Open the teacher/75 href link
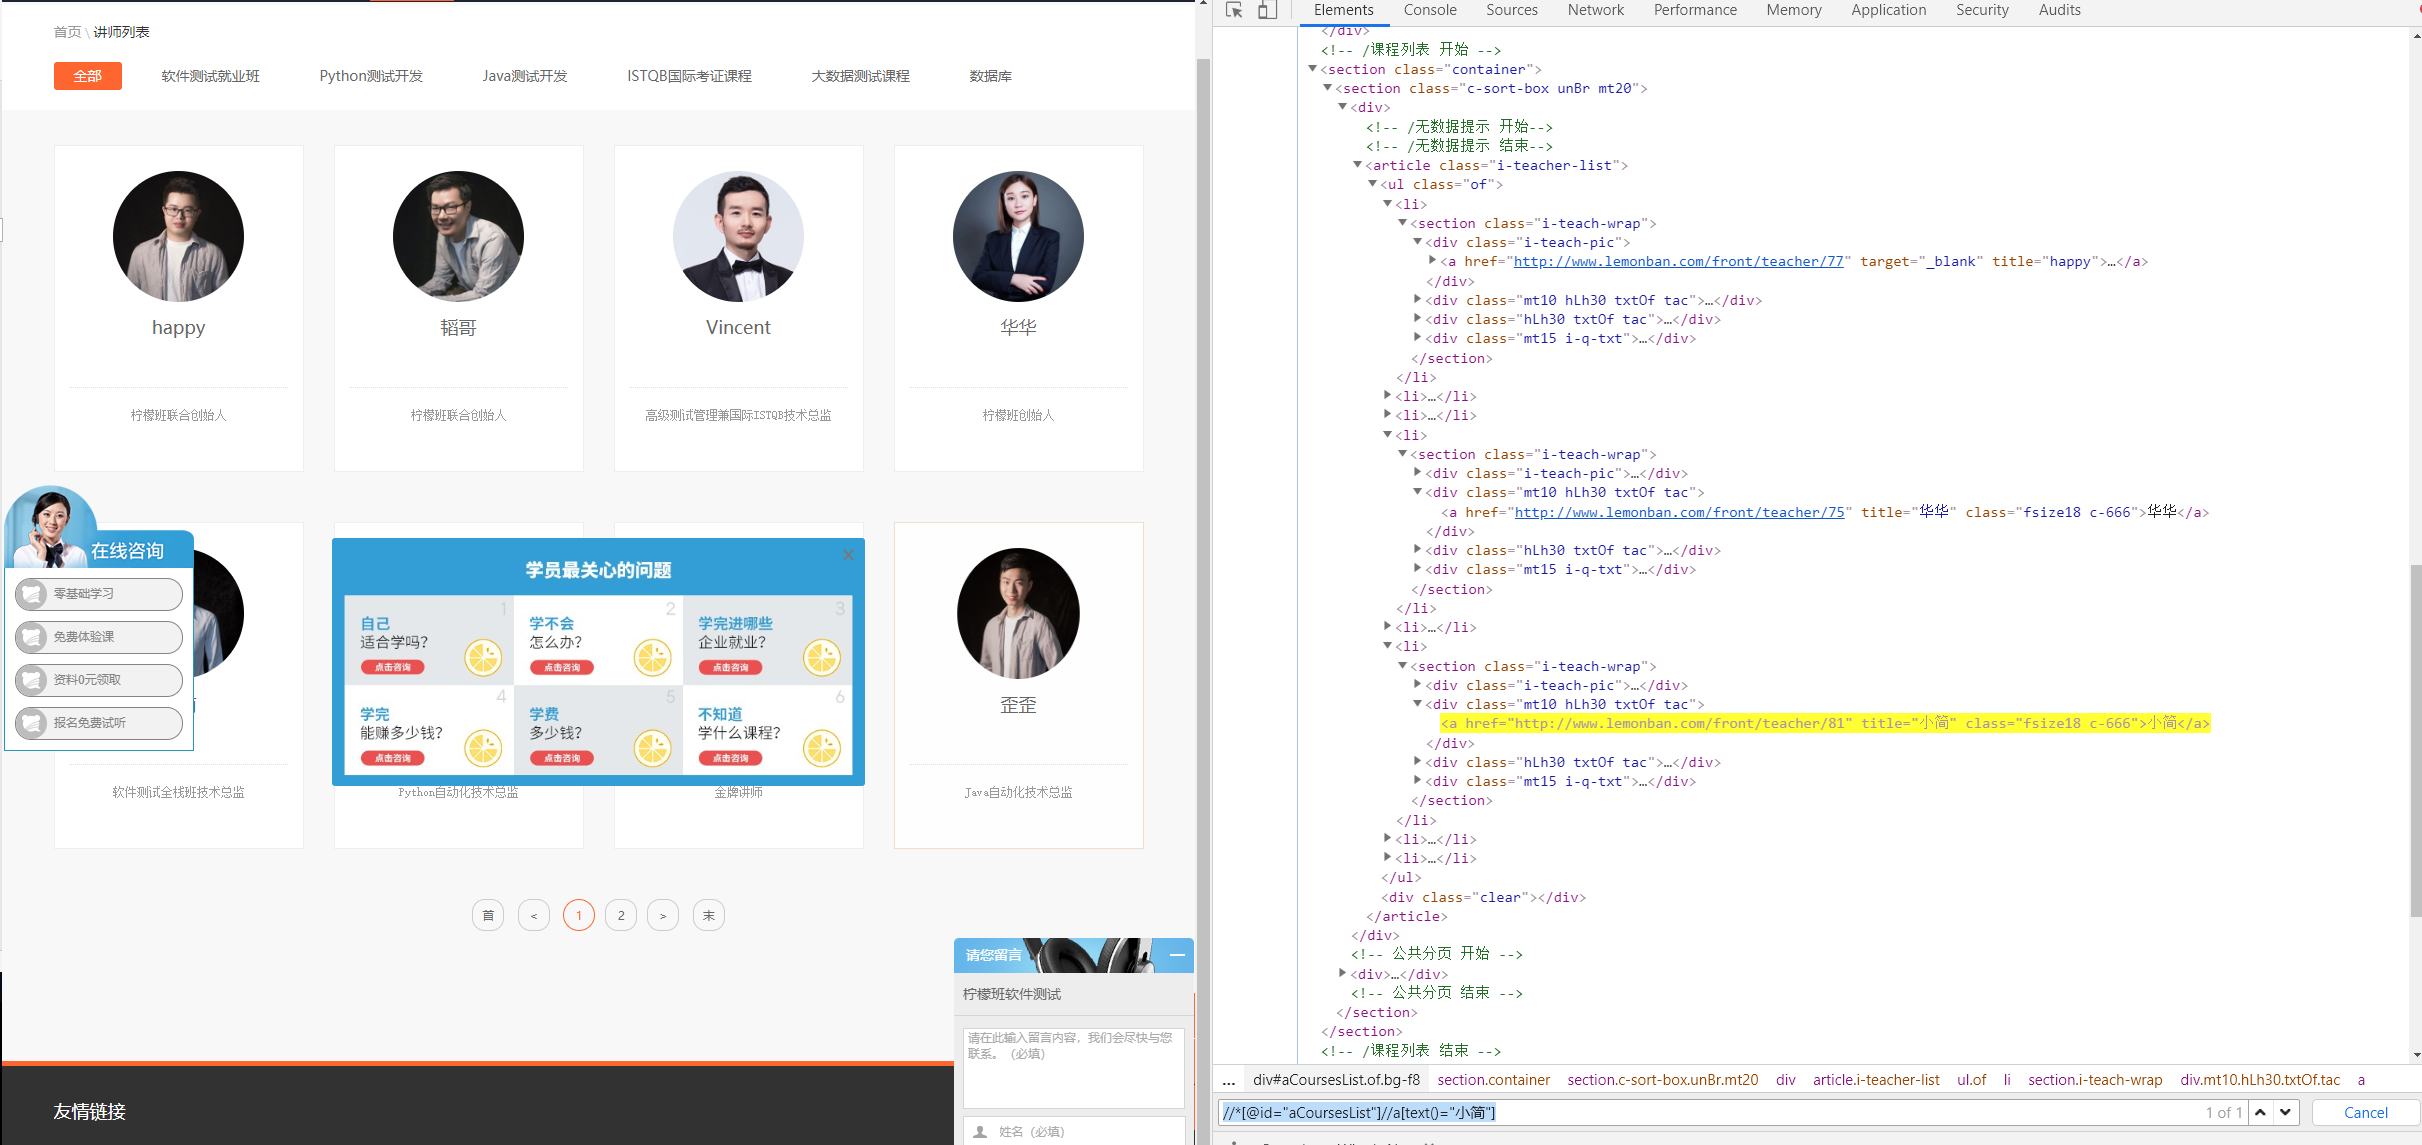 point(1679,512)
